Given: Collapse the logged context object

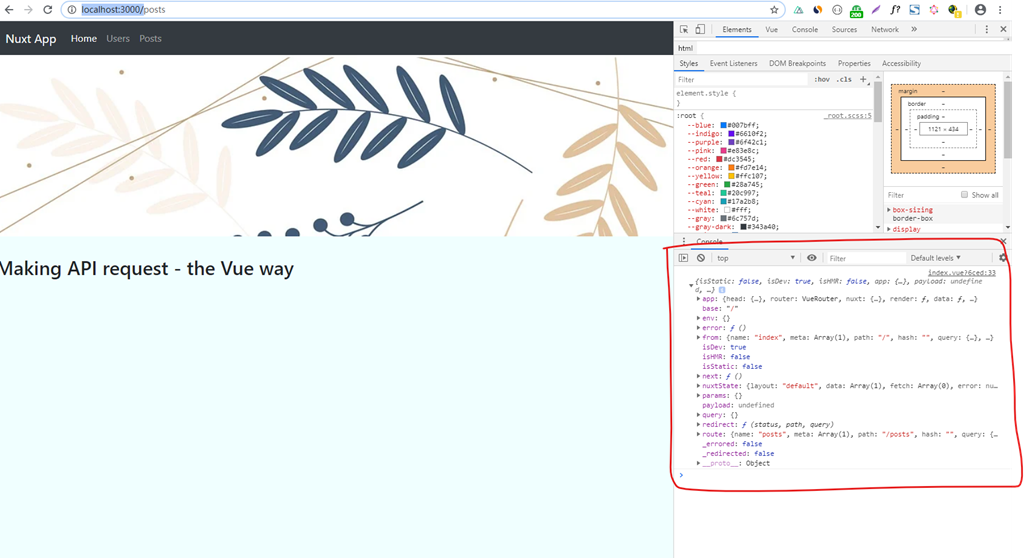Looking at the screenshot, I should pyautogui.click(x=691, y=286).
